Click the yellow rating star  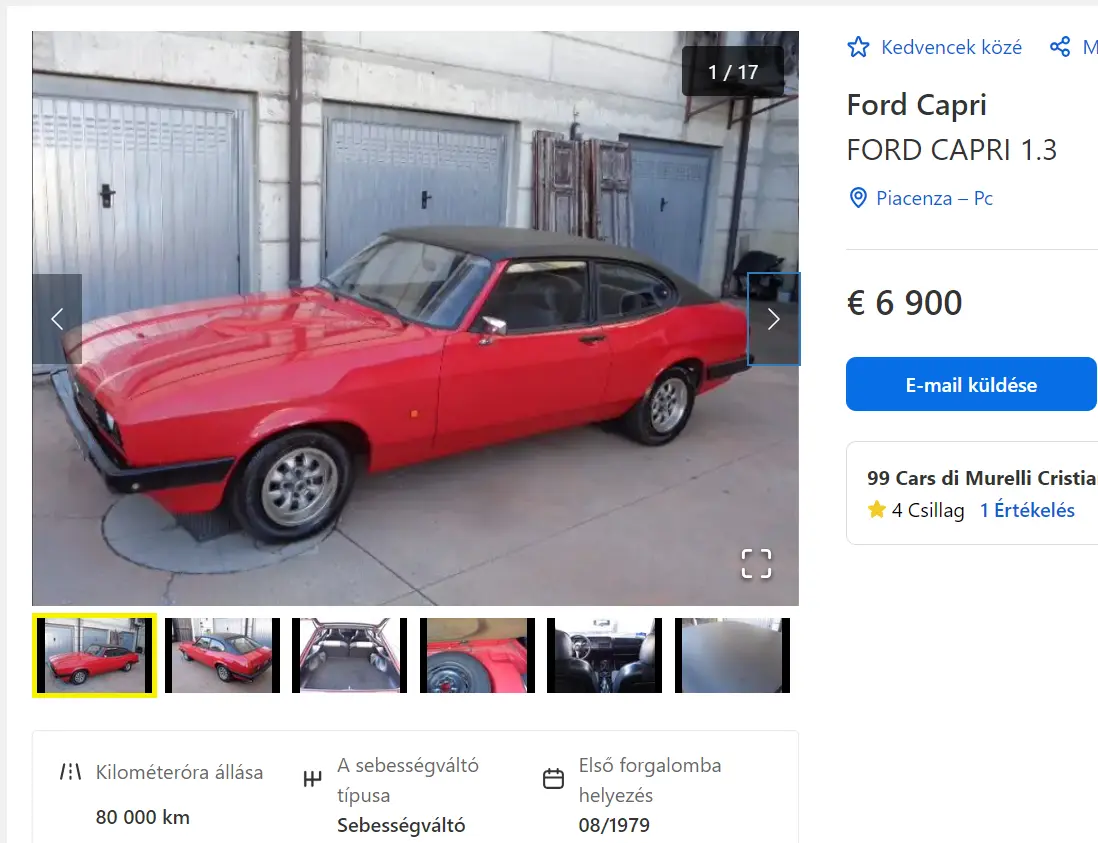click(x=876, y=509)
